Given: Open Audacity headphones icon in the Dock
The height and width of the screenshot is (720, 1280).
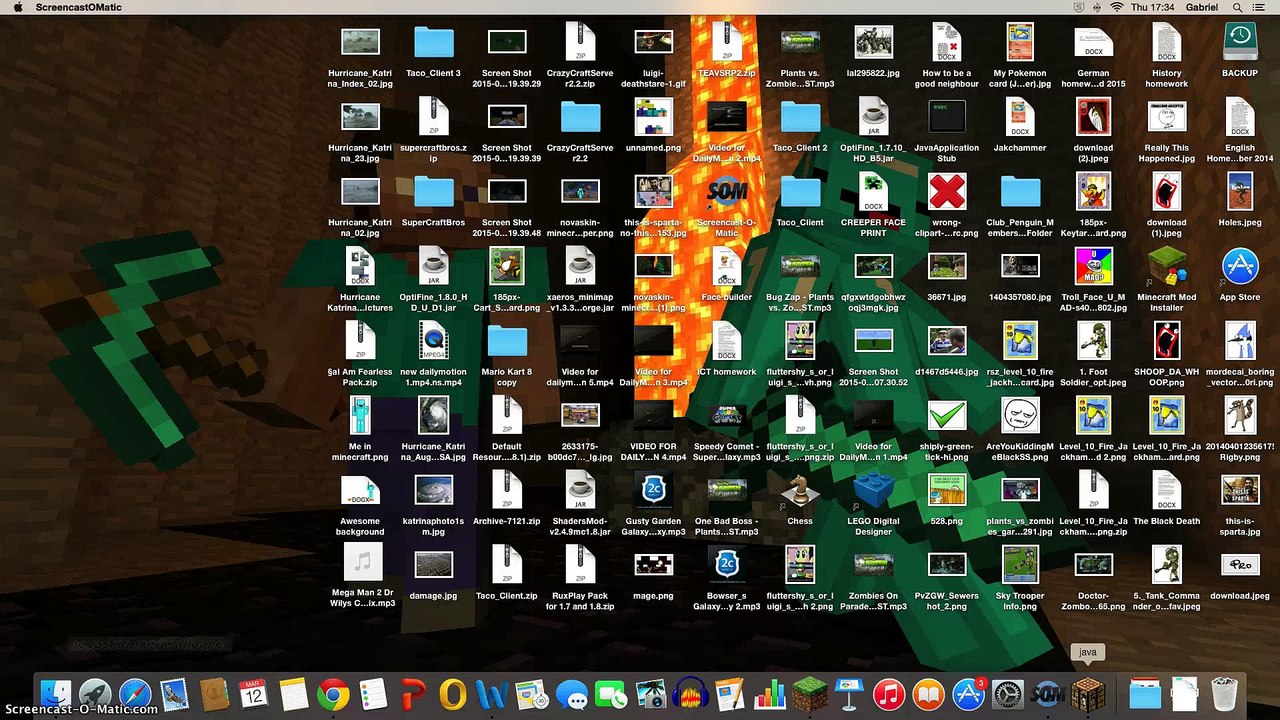Looking at the screenshot, I should coord(690,693).
